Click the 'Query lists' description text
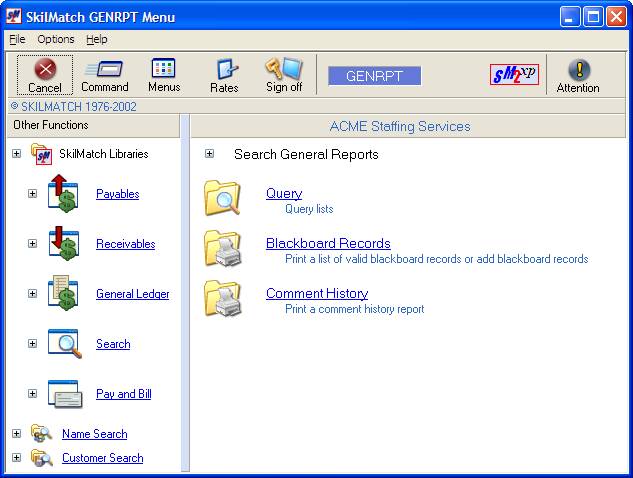Screen dimensions: 633x478 pos(309,209)
